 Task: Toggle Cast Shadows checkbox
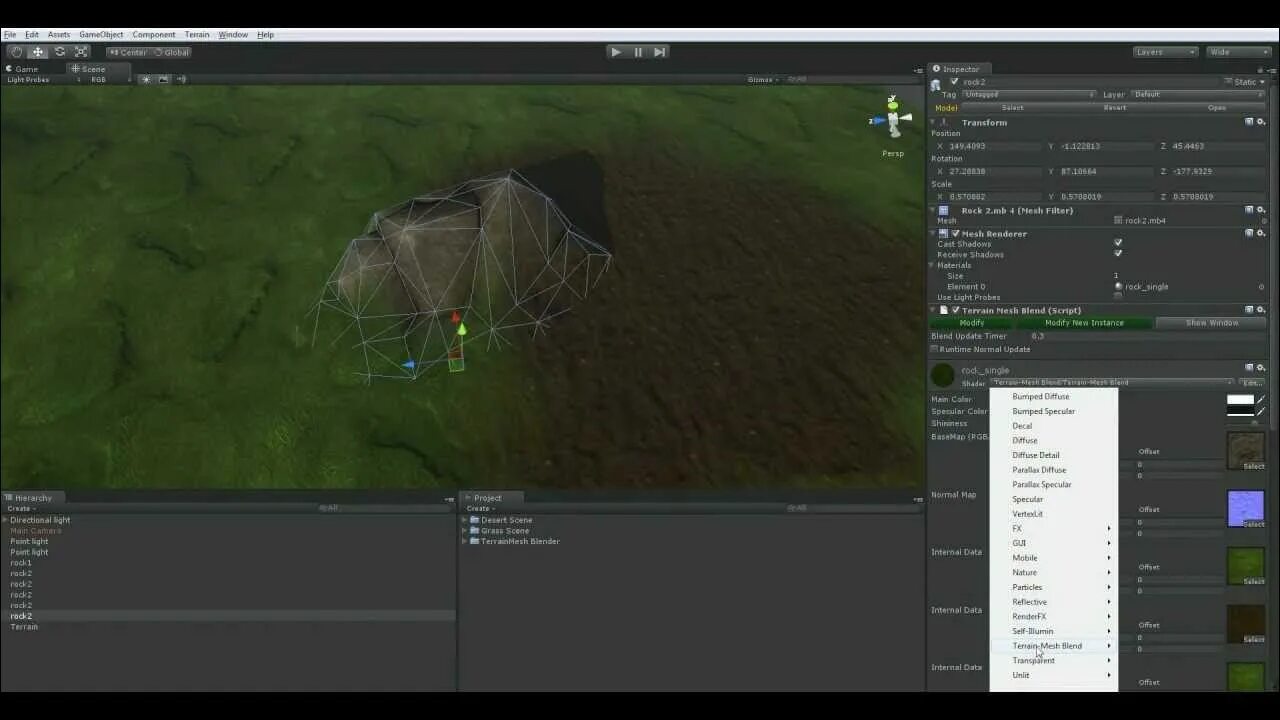pyautogui.click(x=1118, y=243)
